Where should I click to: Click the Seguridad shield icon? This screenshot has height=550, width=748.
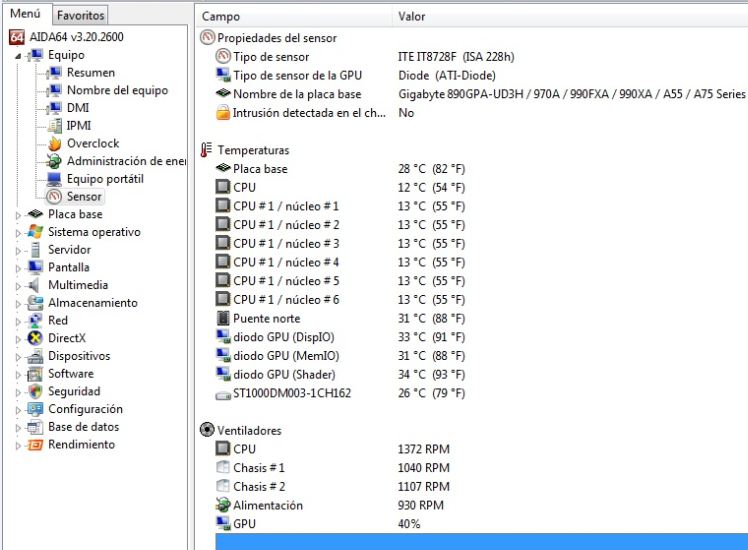[x=35, y=392]
